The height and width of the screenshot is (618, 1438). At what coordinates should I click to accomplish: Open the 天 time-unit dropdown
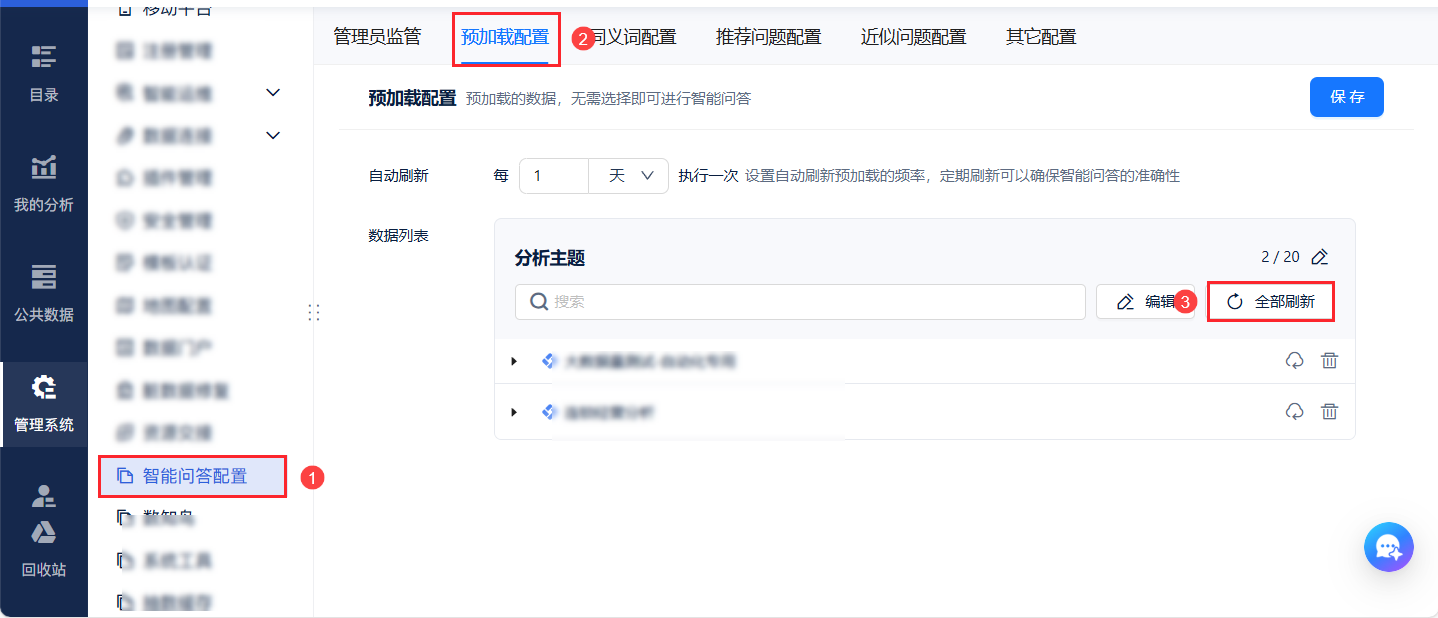click(628, 175)
